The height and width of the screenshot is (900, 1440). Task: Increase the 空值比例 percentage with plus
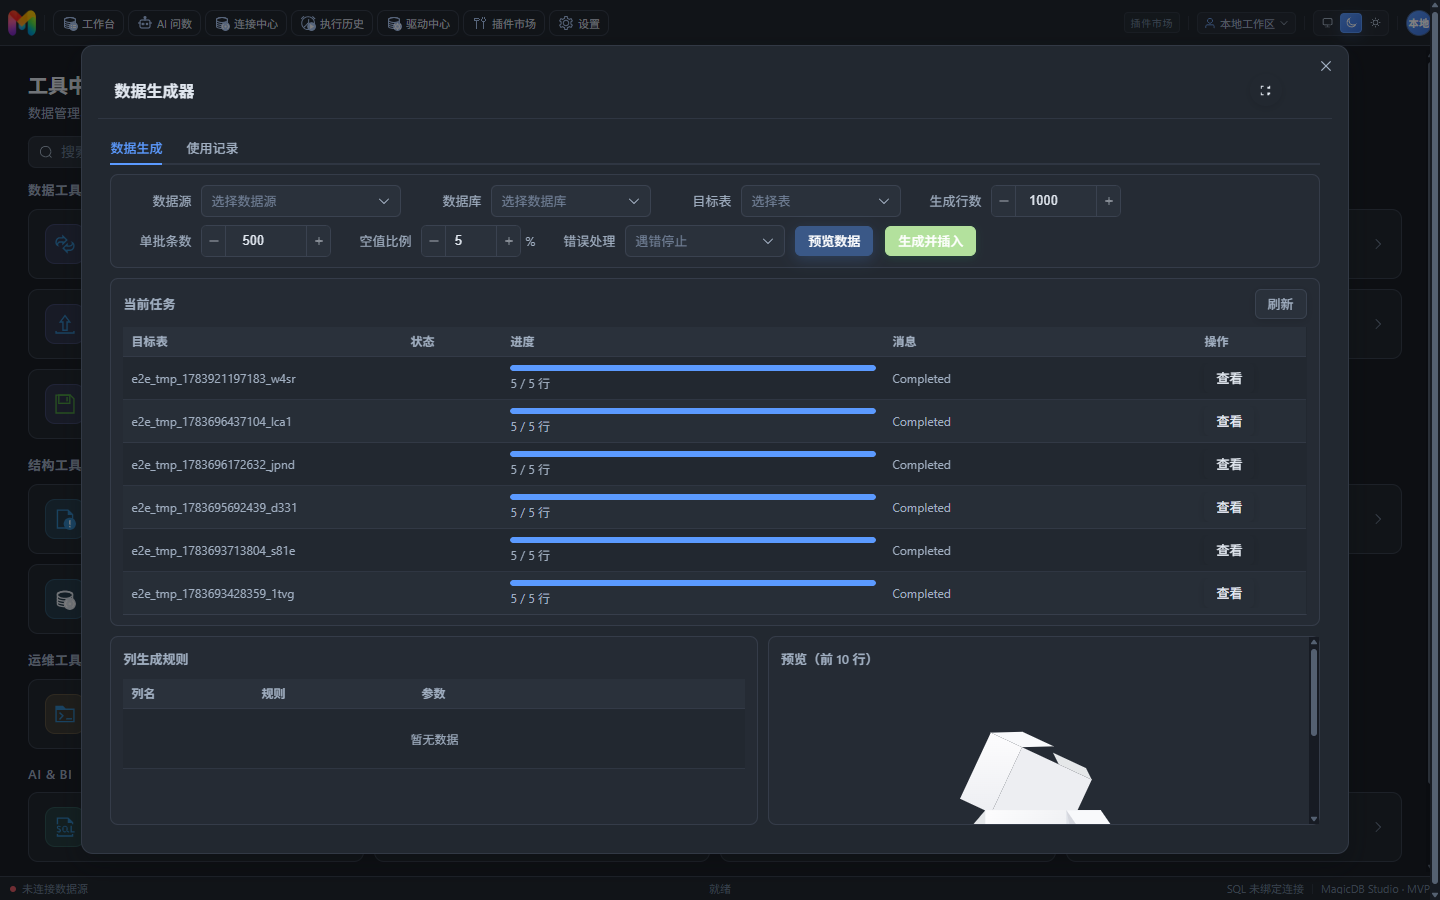pyautogui.click(x=508, y=241)
